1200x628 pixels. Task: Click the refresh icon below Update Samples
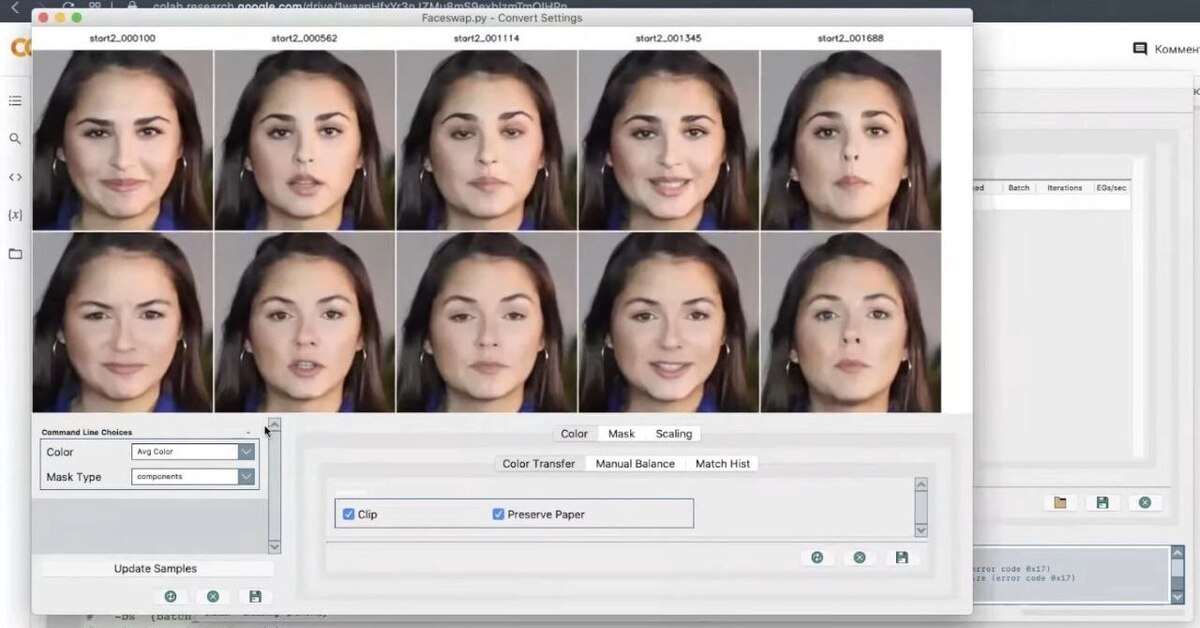tap(170, 596)
